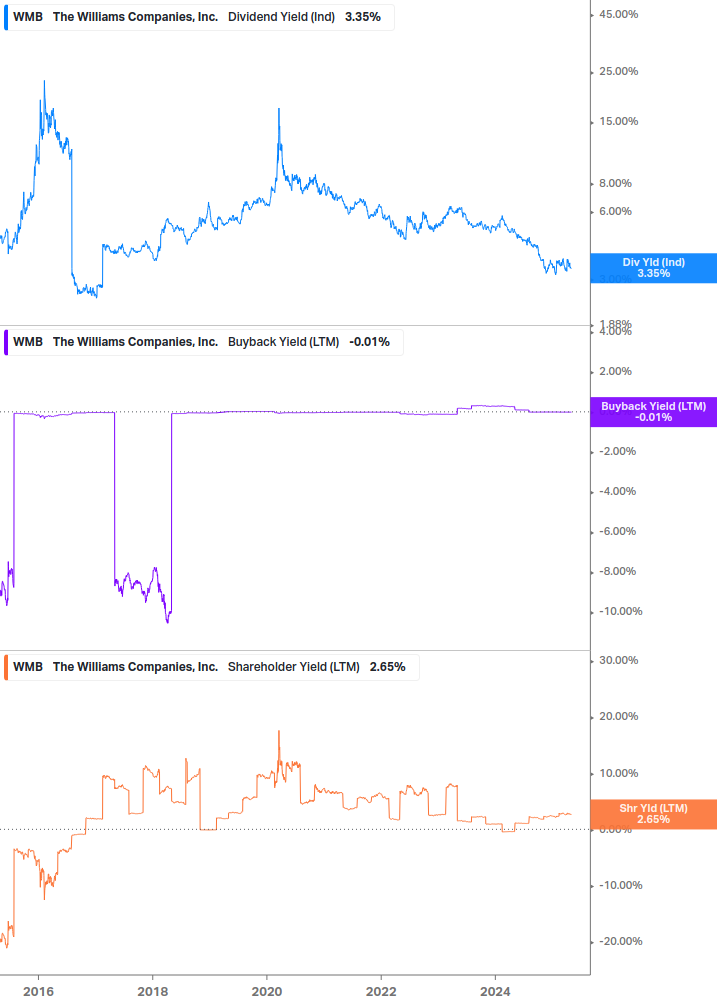Click the orange color bar of Shareholder Yield legend
Image resolution: width=717 pixels, height=1005 pixels.
coord(6,667)
